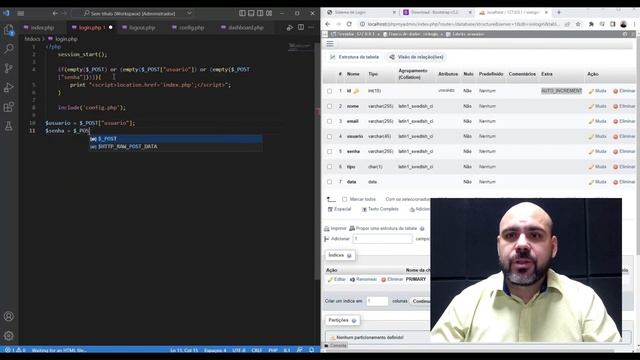Tick checkbox for the senha row
Screen dimensions: 640x360
329,151
